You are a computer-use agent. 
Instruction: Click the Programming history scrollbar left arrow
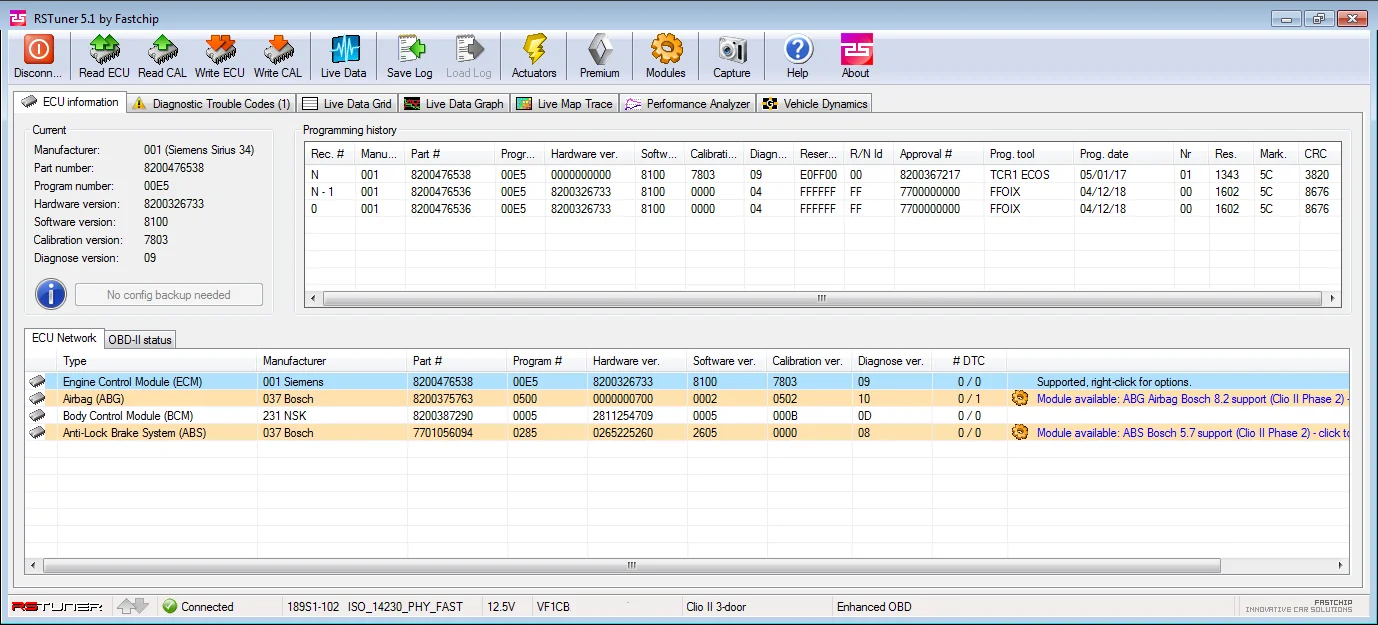click(314, 298)
